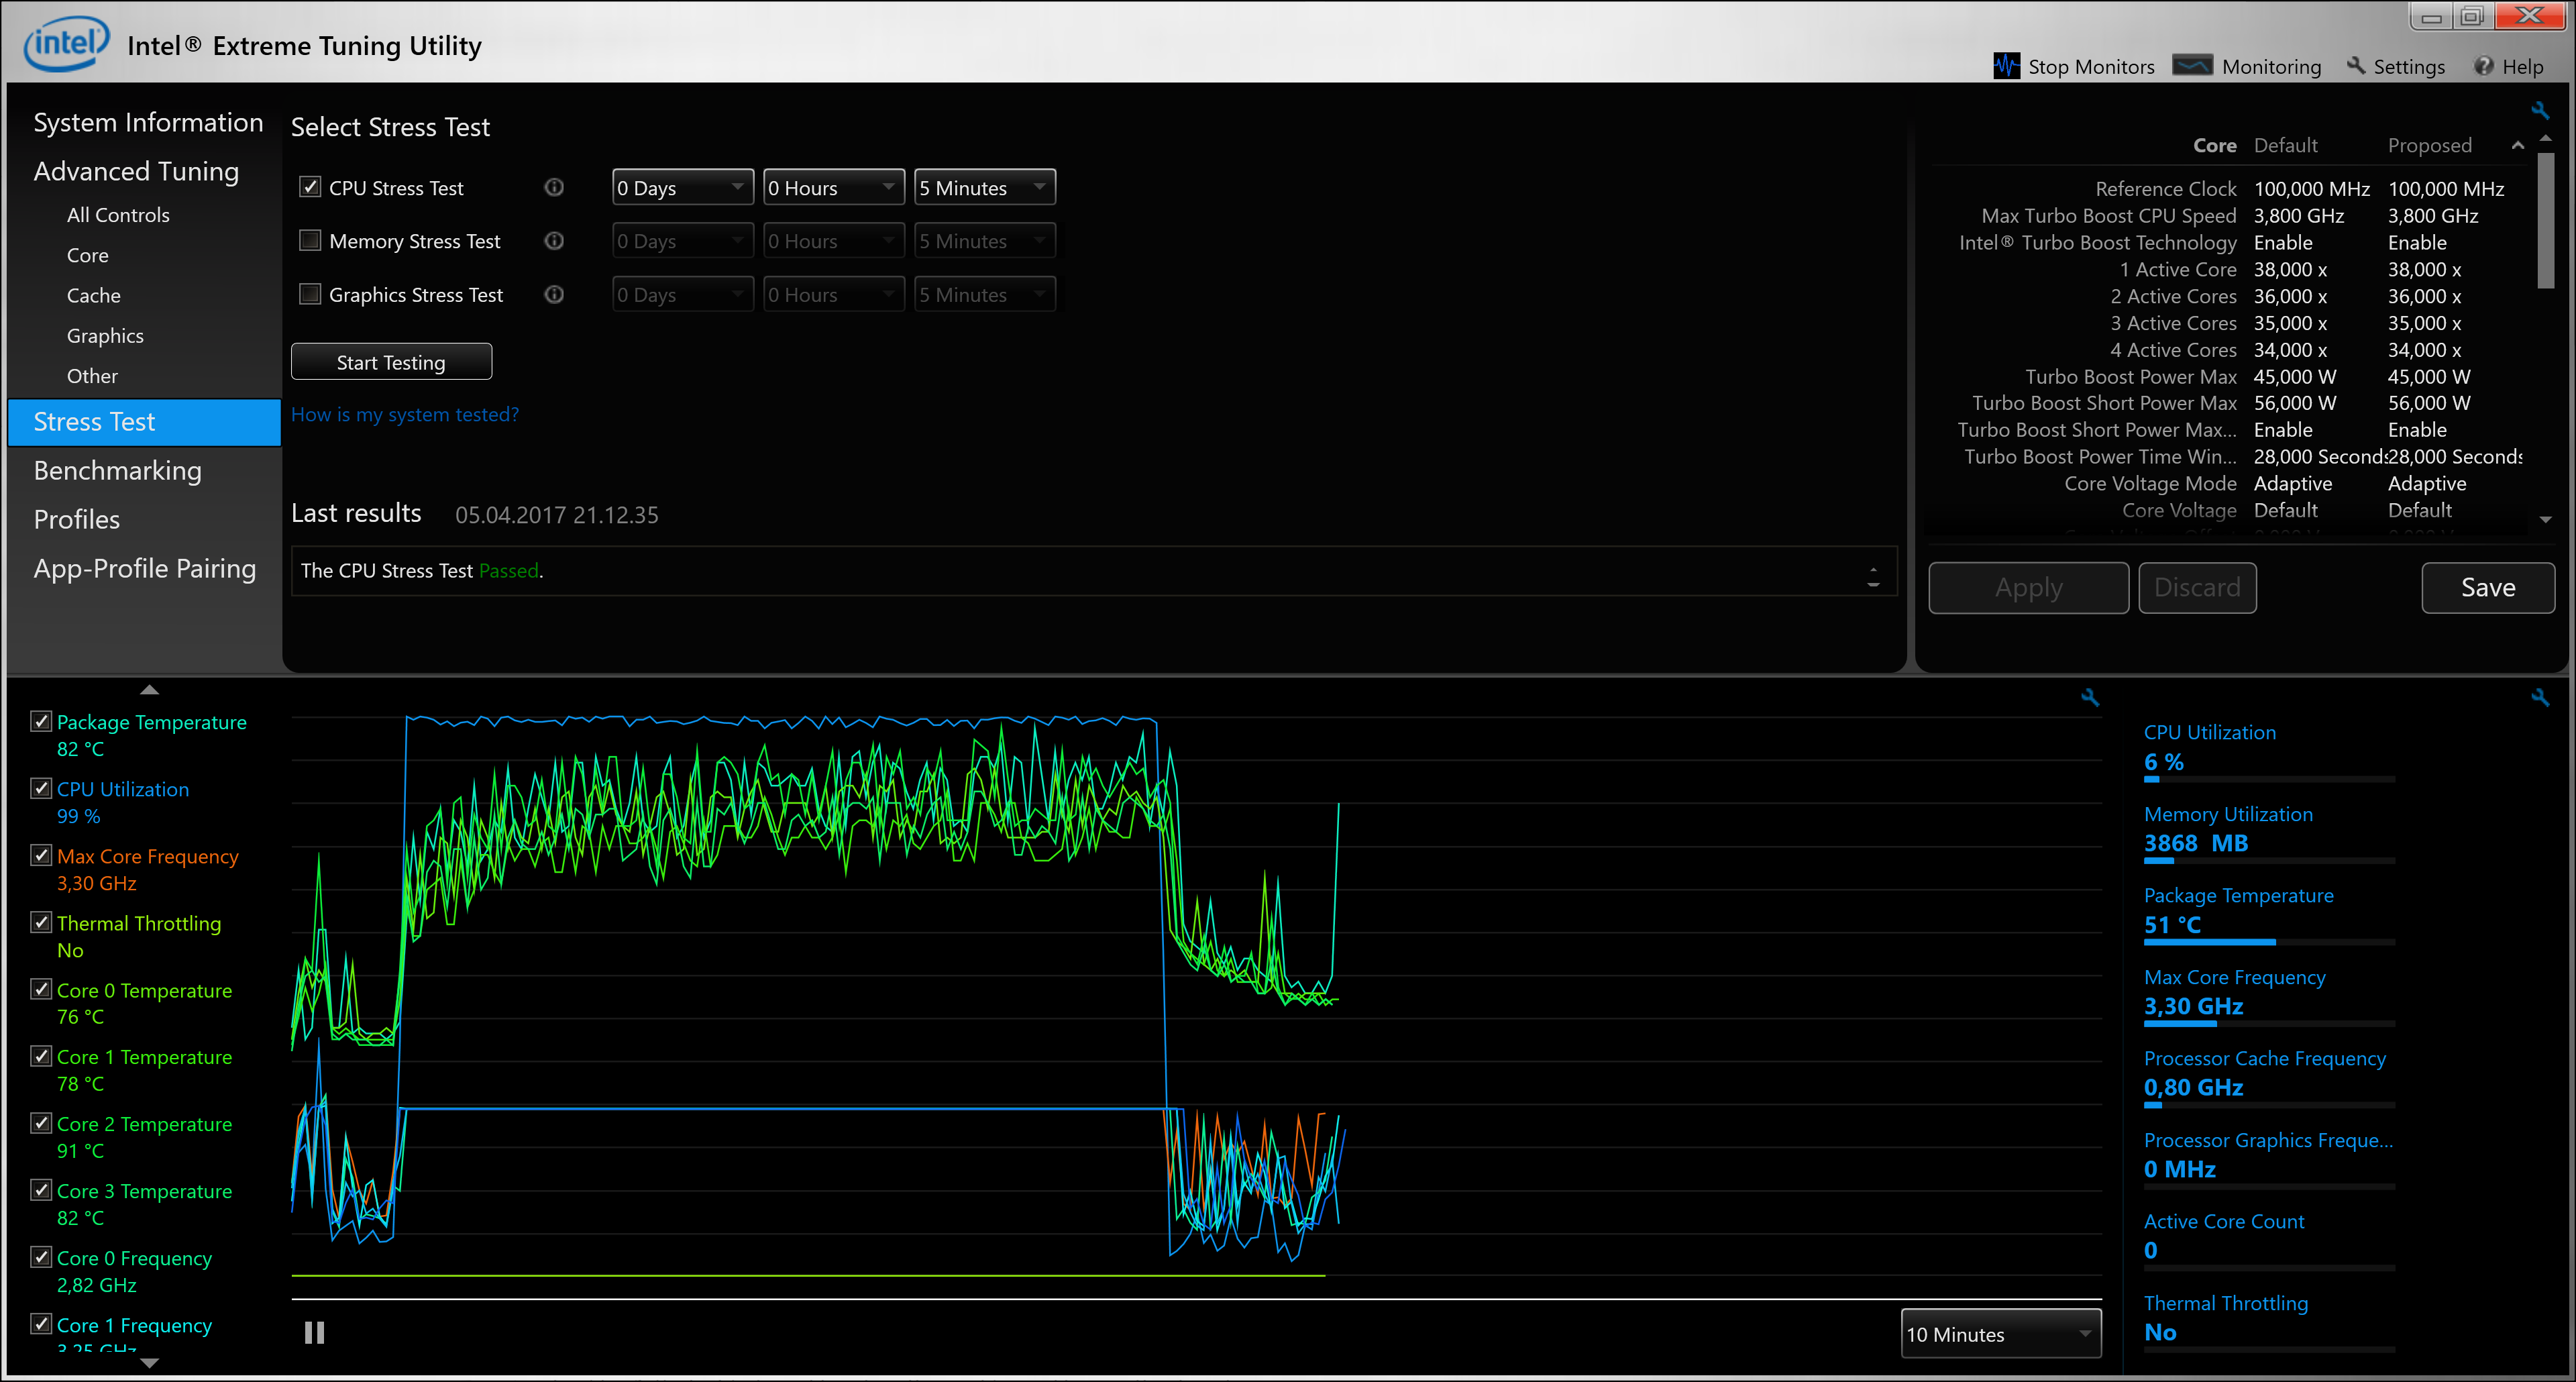
Task: Toggle Core 3 Temperature monitor checkbox
Action: point(41,1190)
